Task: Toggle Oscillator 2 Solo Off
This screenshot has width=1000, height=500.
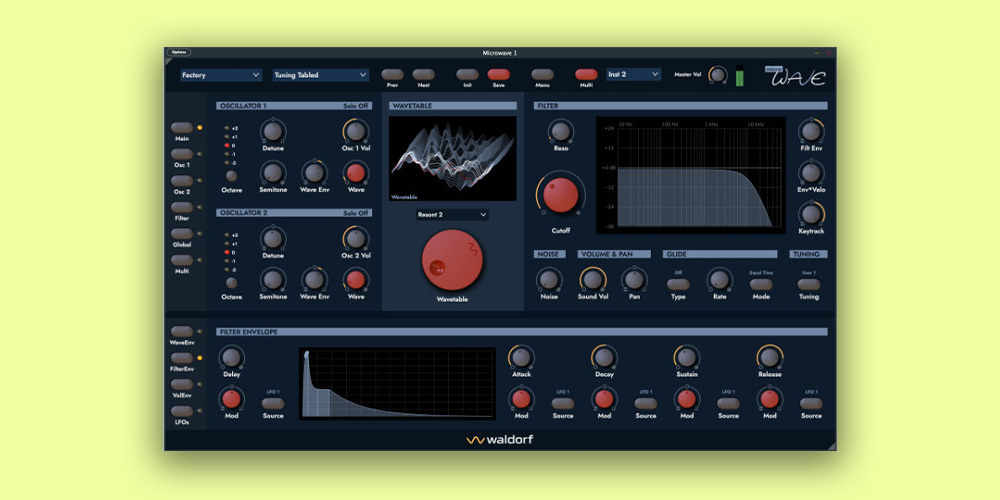Action: point(356,213)
